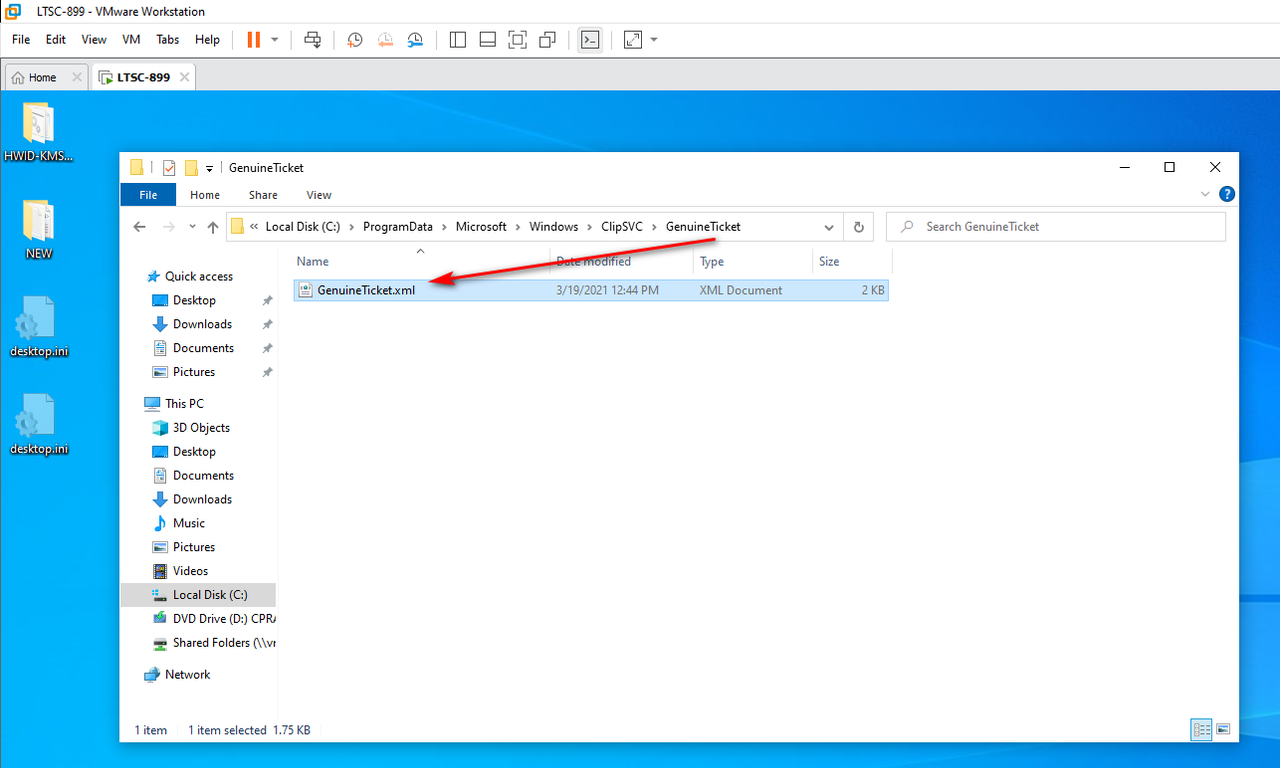This screenshot has height=768, width=1280.
Task: Open the VMware Help menu
Action: click(207, 39)
